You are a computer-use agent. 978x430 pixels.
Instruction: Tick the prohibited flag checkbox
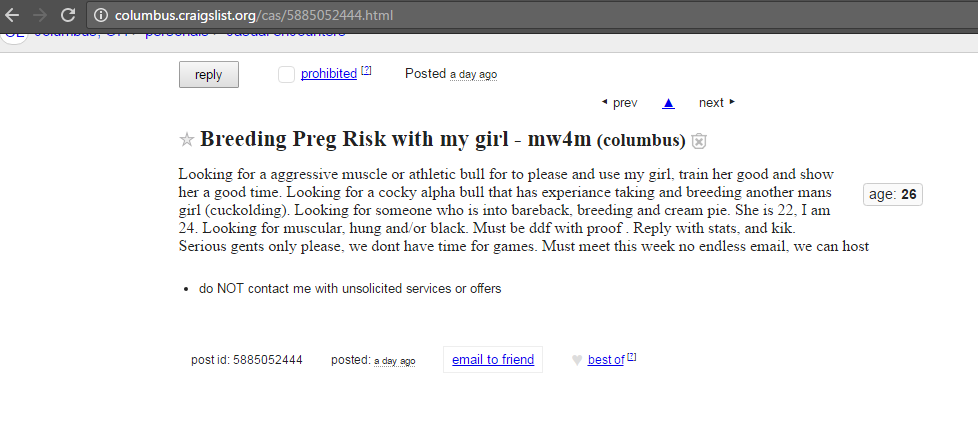[x=287, y=74]
